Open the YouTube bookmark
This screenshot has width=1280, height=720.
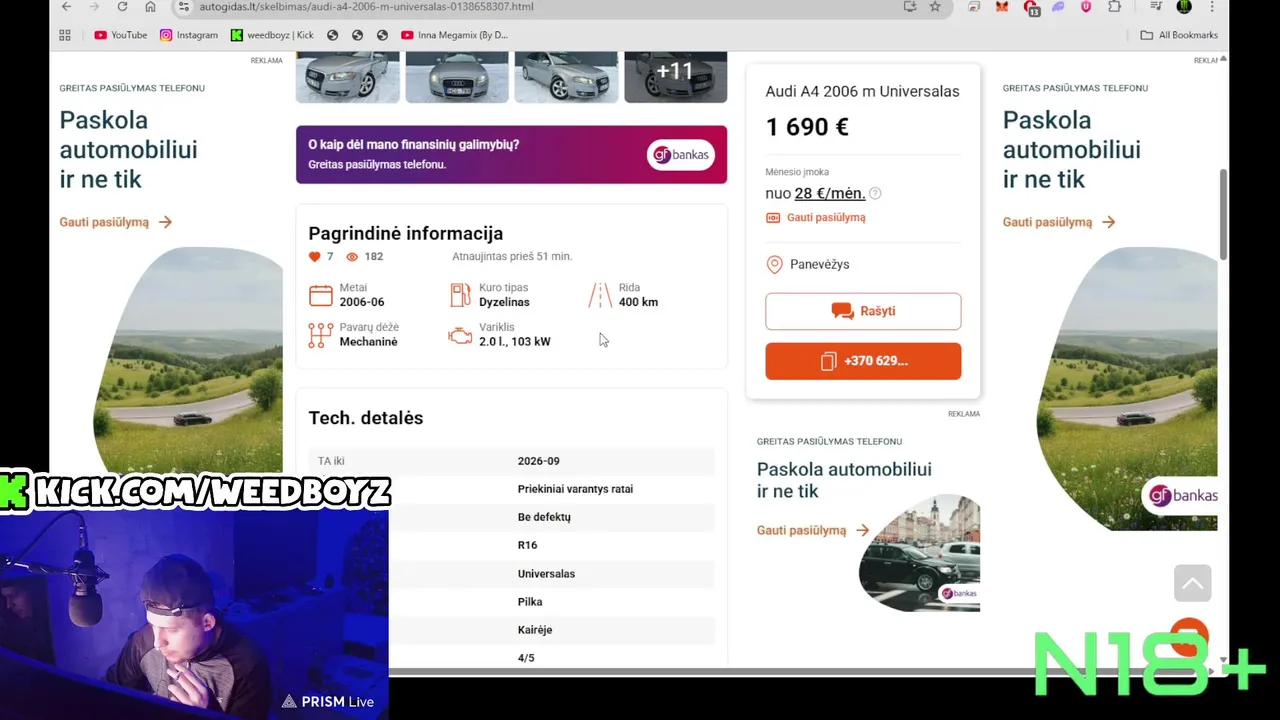[x=120, y=35]
